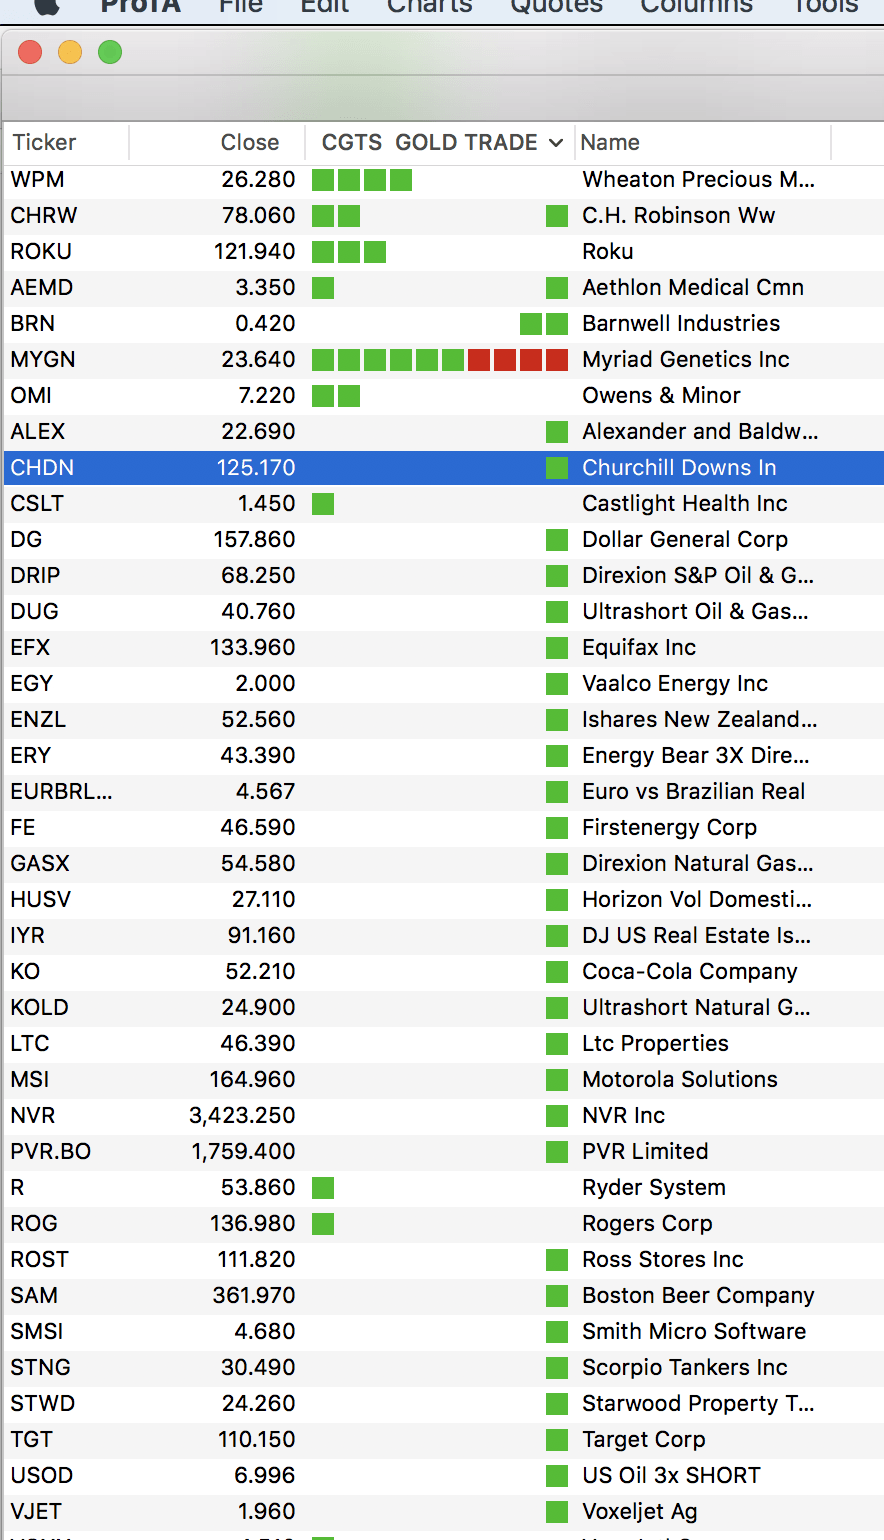Sort by the Name column header

[x=703, y=142]
